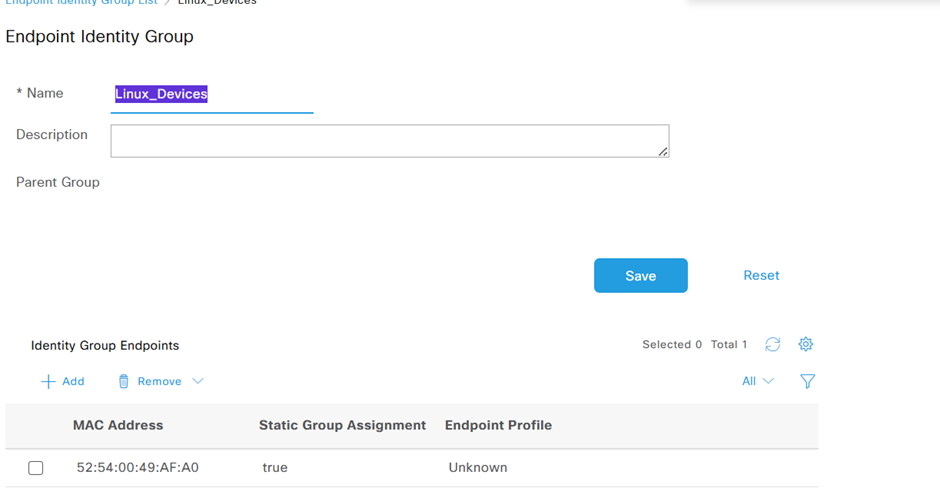
Task: Click the Unknown endpoint profile cell
Action: coord(478,467)
